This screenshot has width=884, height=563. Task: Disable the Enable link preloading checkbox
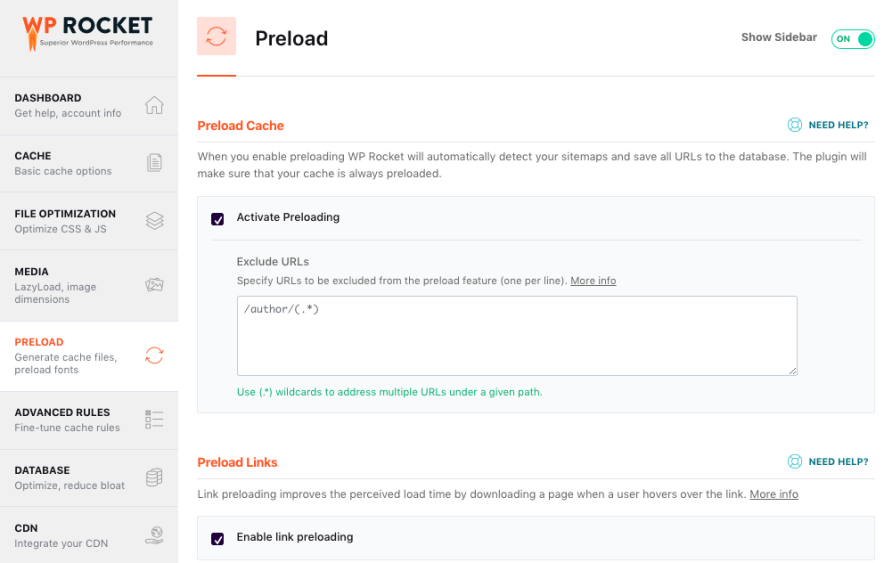(x=217, y=539)
